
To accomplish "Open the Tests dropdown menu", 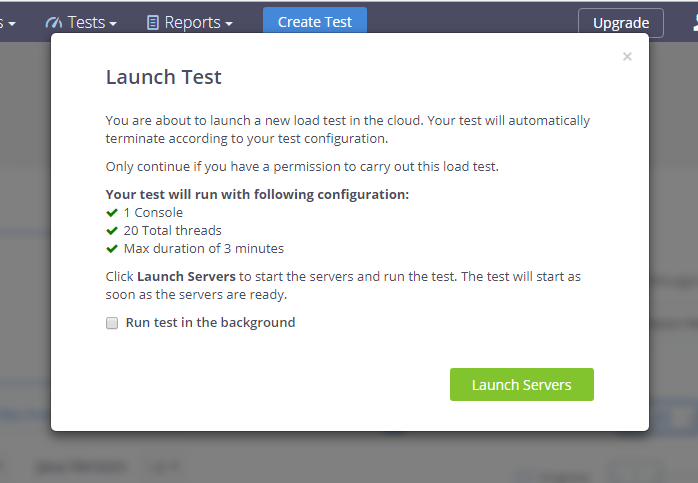I will [81, 22].
